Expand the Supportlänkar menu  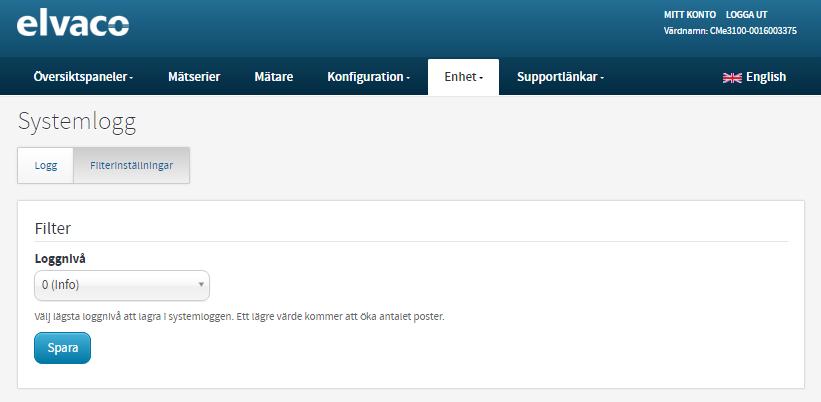tap(560, 76)
